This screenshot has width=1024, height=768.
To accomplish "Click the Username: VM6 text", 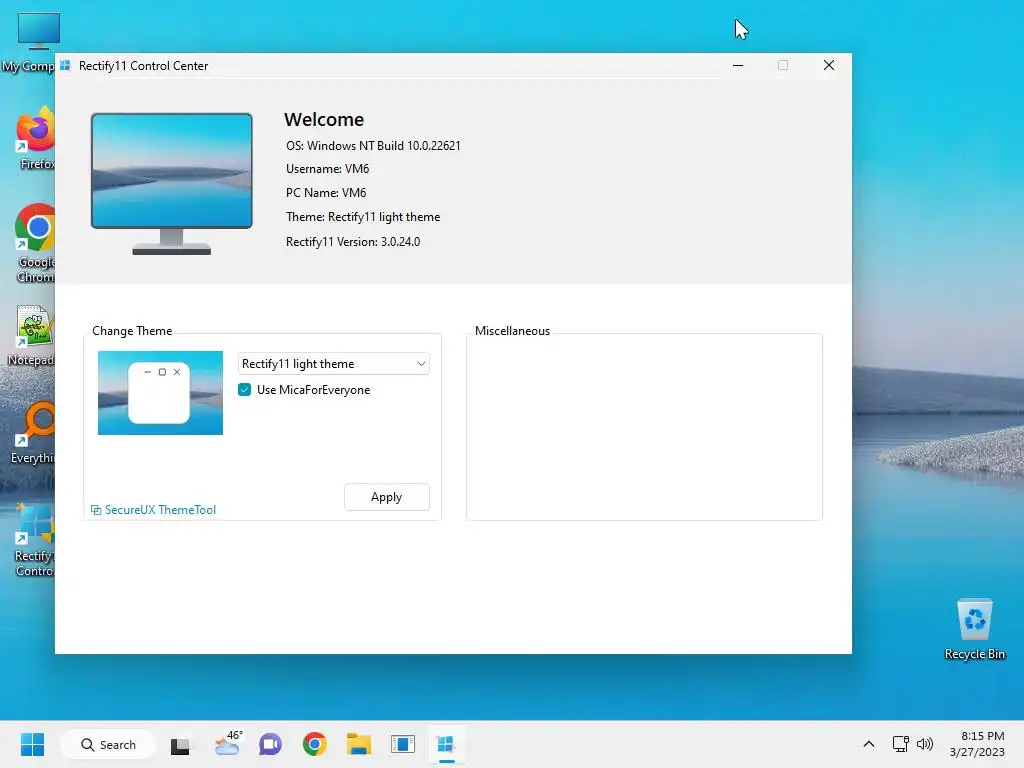I will (327, 169).
